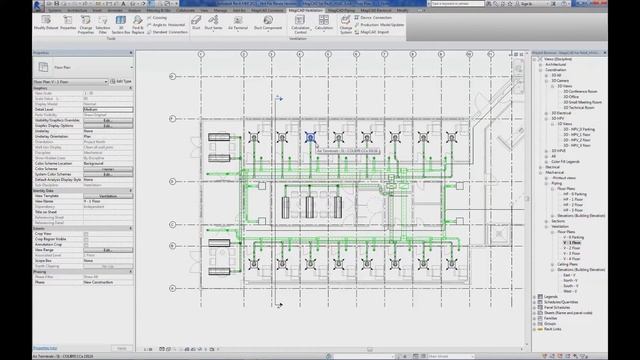
Task: Open the Properties tool in ribbon
Action: click(68, 23)
